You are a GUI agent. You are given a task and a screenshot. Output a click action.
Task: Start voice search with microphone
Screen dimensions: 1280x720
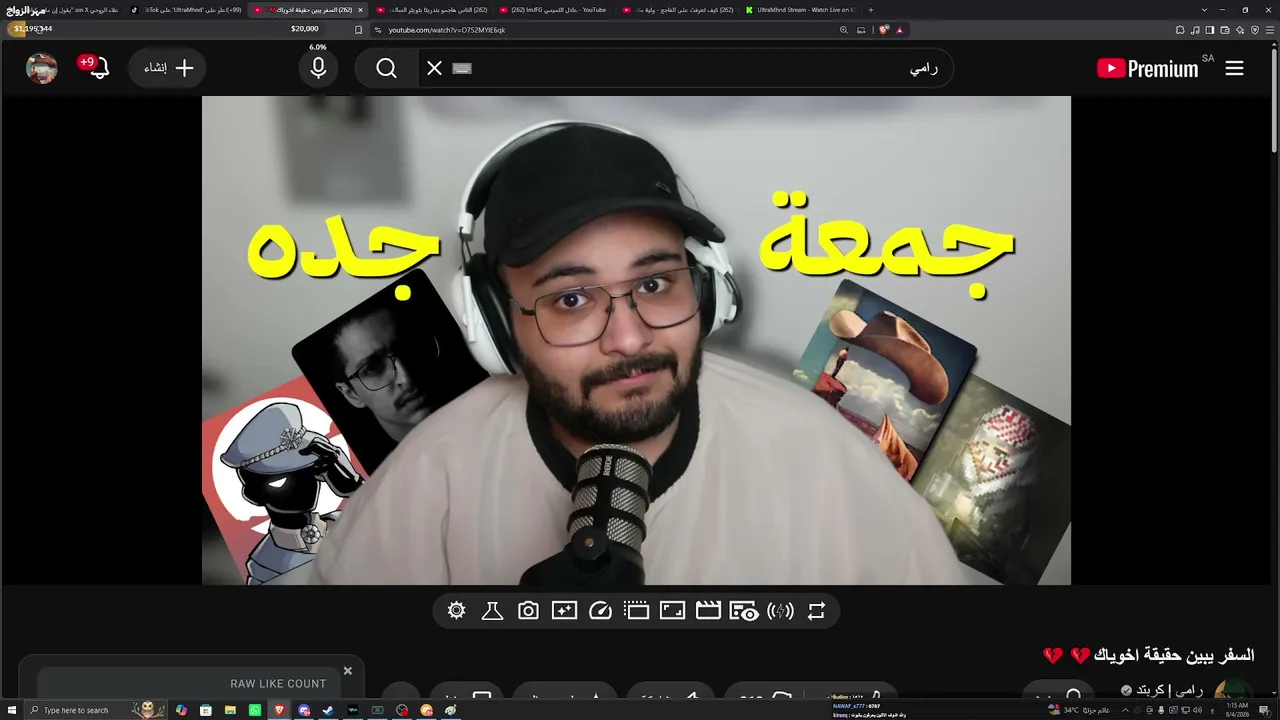coord(318,68)
